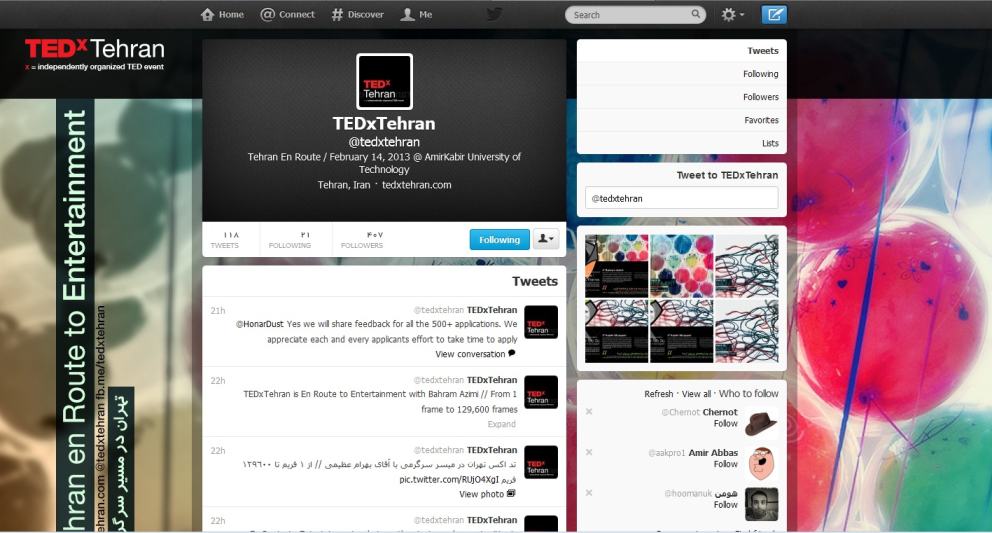
Task: View the 118 tweets count
Action: (225, 239)
